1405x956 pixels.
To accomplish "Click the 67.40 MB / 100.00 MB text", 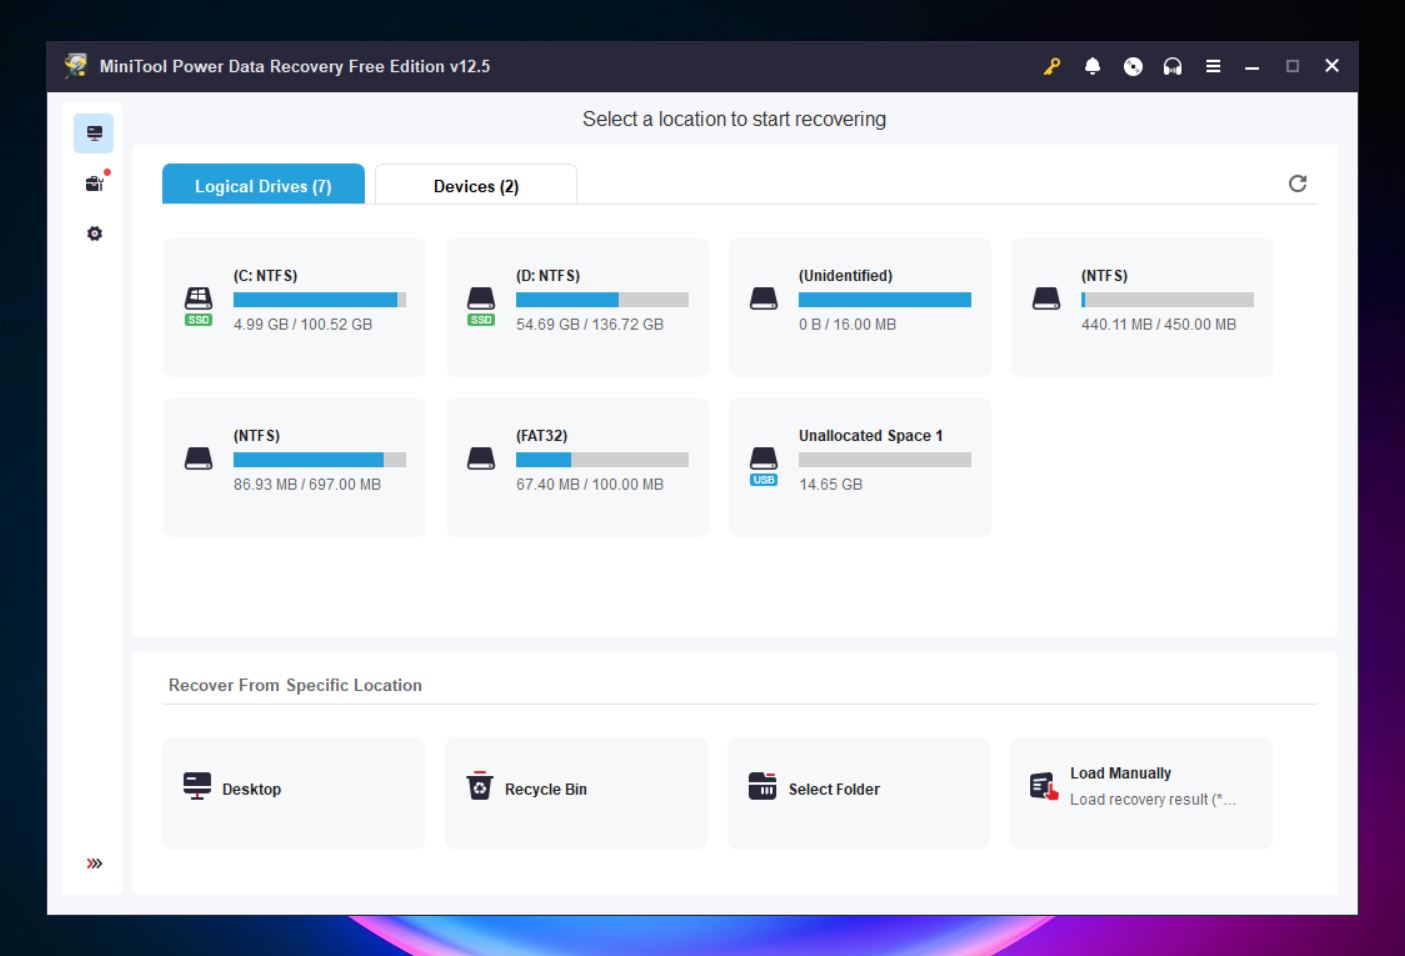I will point(590,484).
